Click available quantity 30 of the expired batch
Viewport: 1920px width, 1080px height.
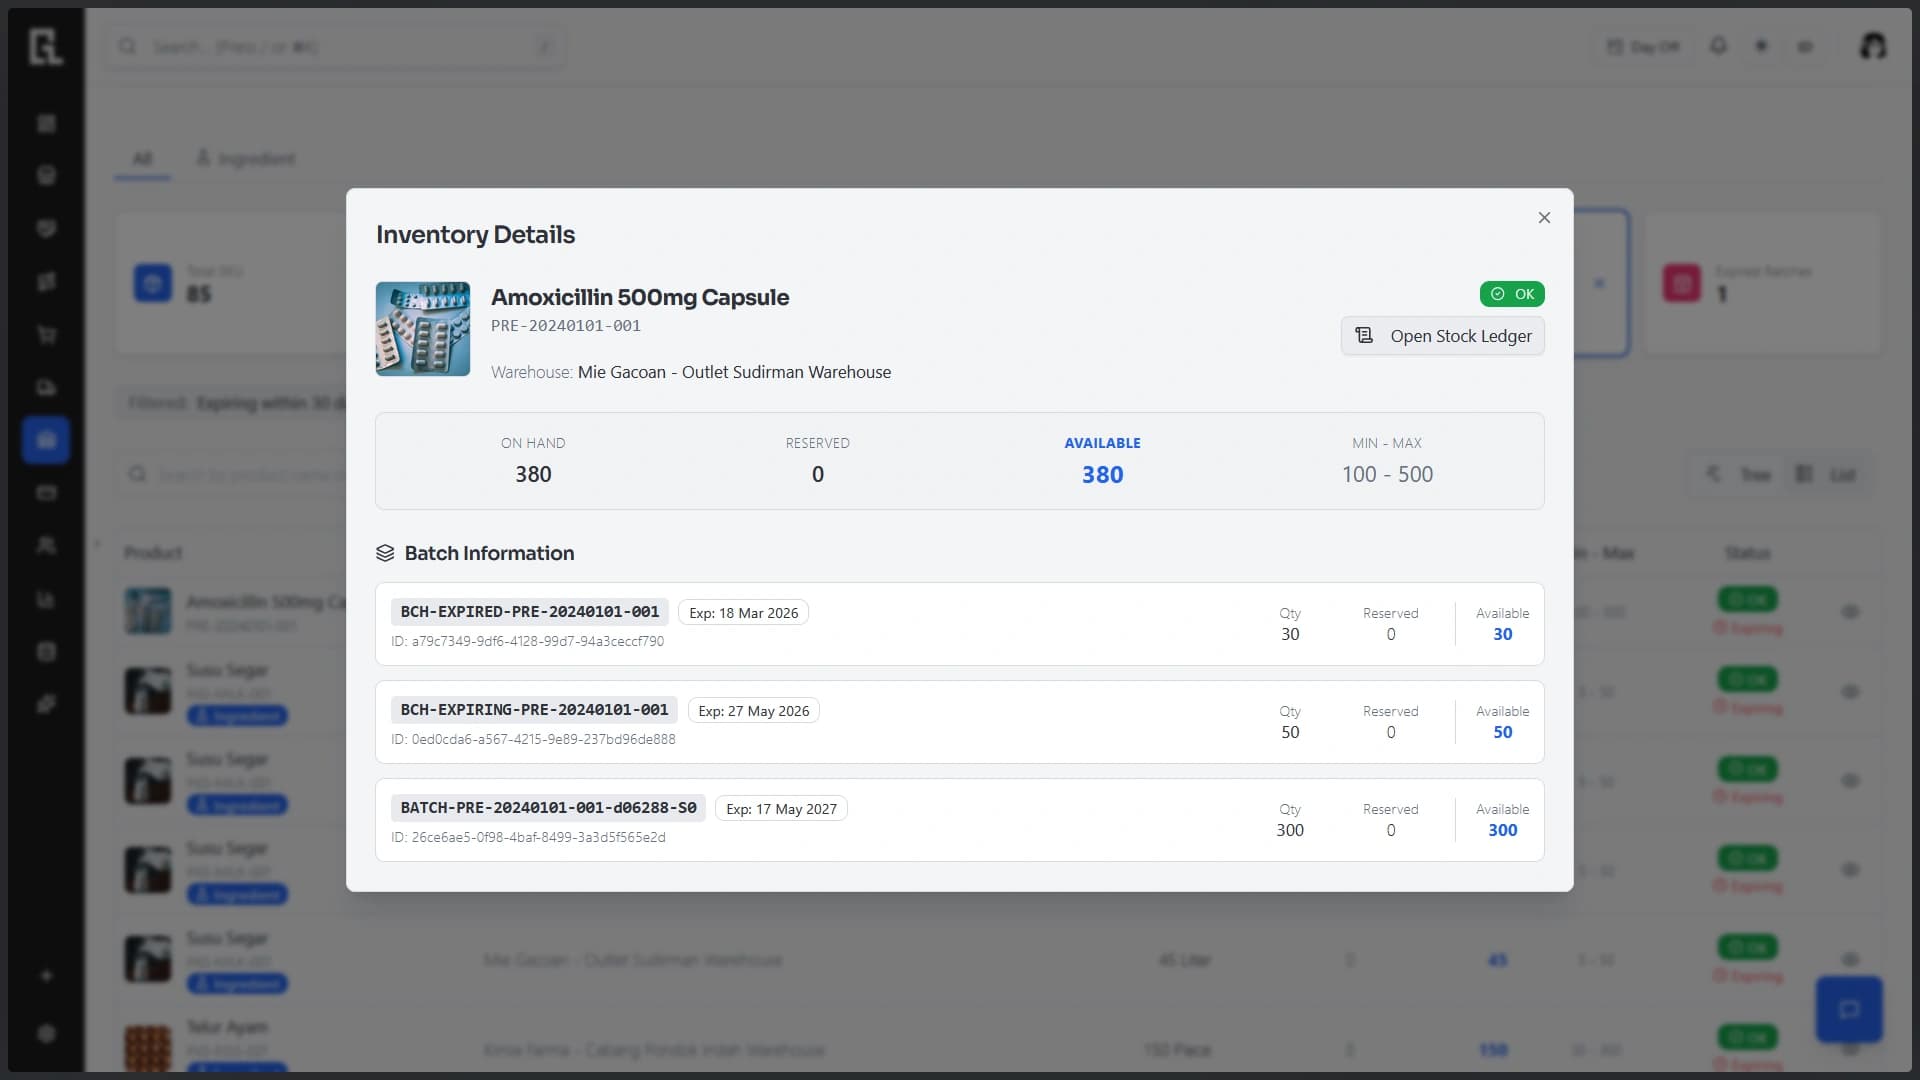pyautogui.click(x=1502, y=634)
